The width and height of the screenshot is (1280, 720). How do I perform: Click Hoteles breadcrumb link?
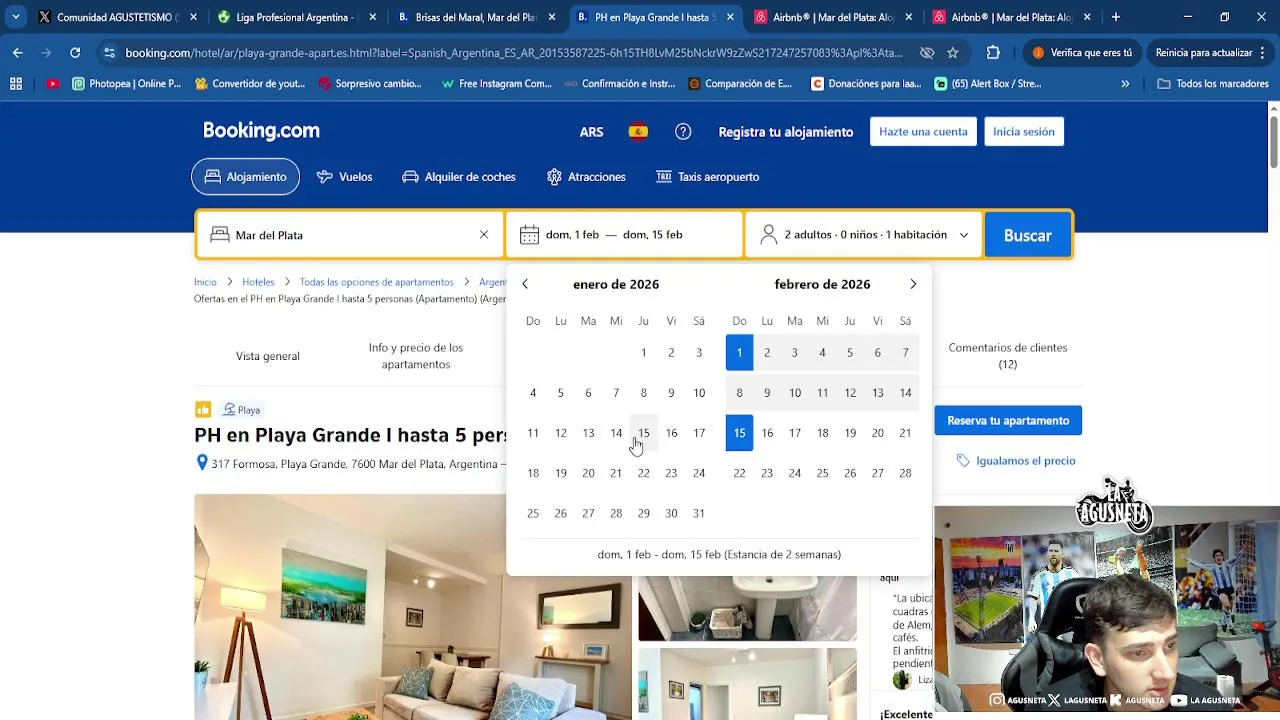[x=258, y=282]
